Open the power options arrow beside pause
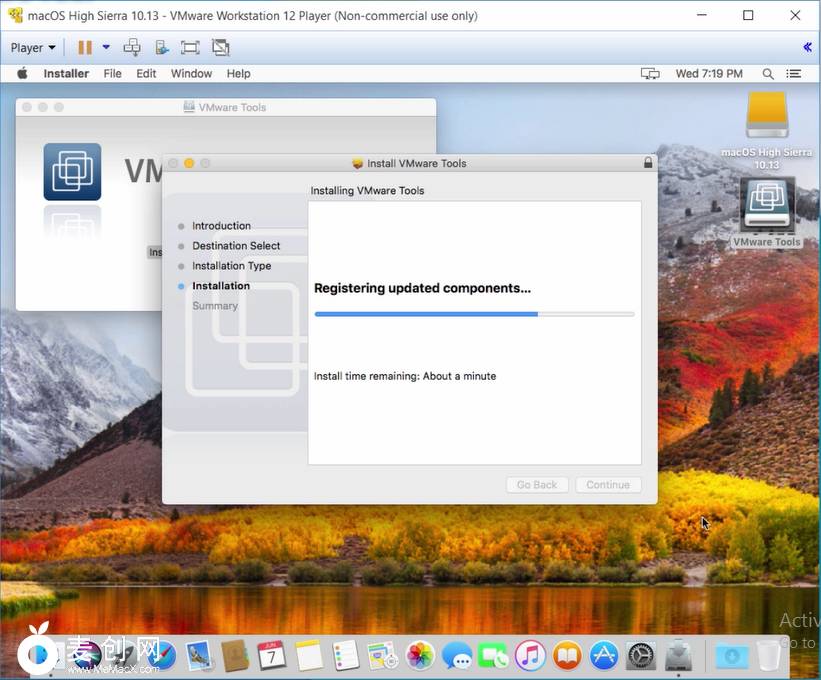 [106, 47]
